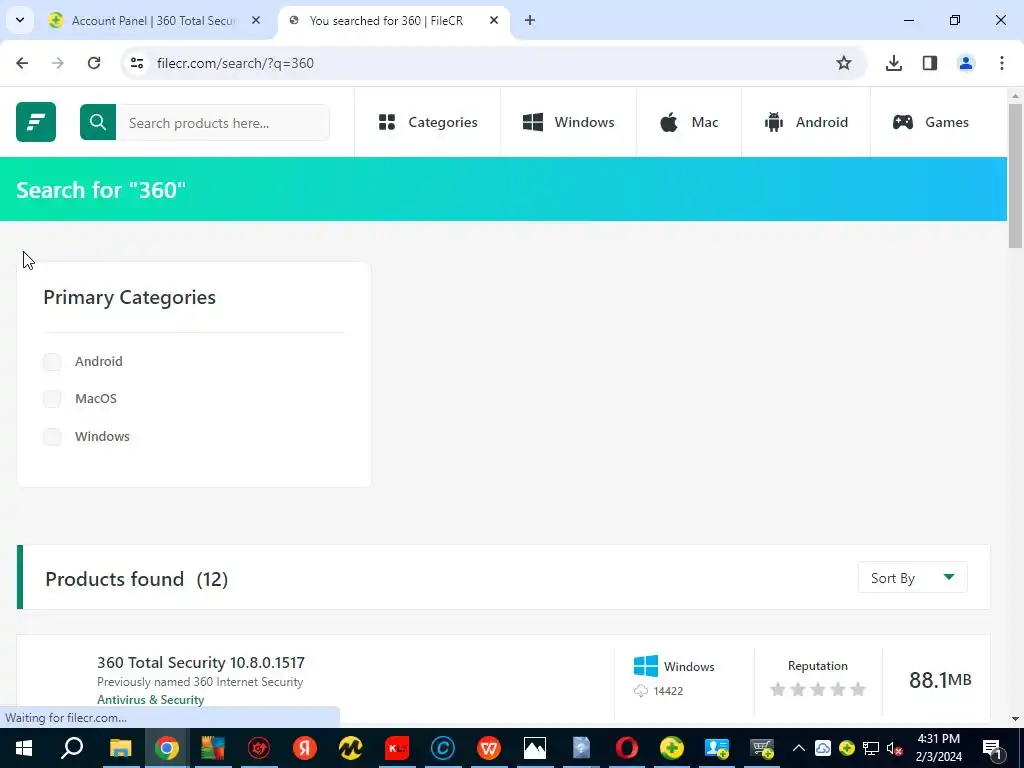The image size is (1024, 768).
Task: Open the Windows Start menu
Action: pyautogui.click(x=24, y=748)
